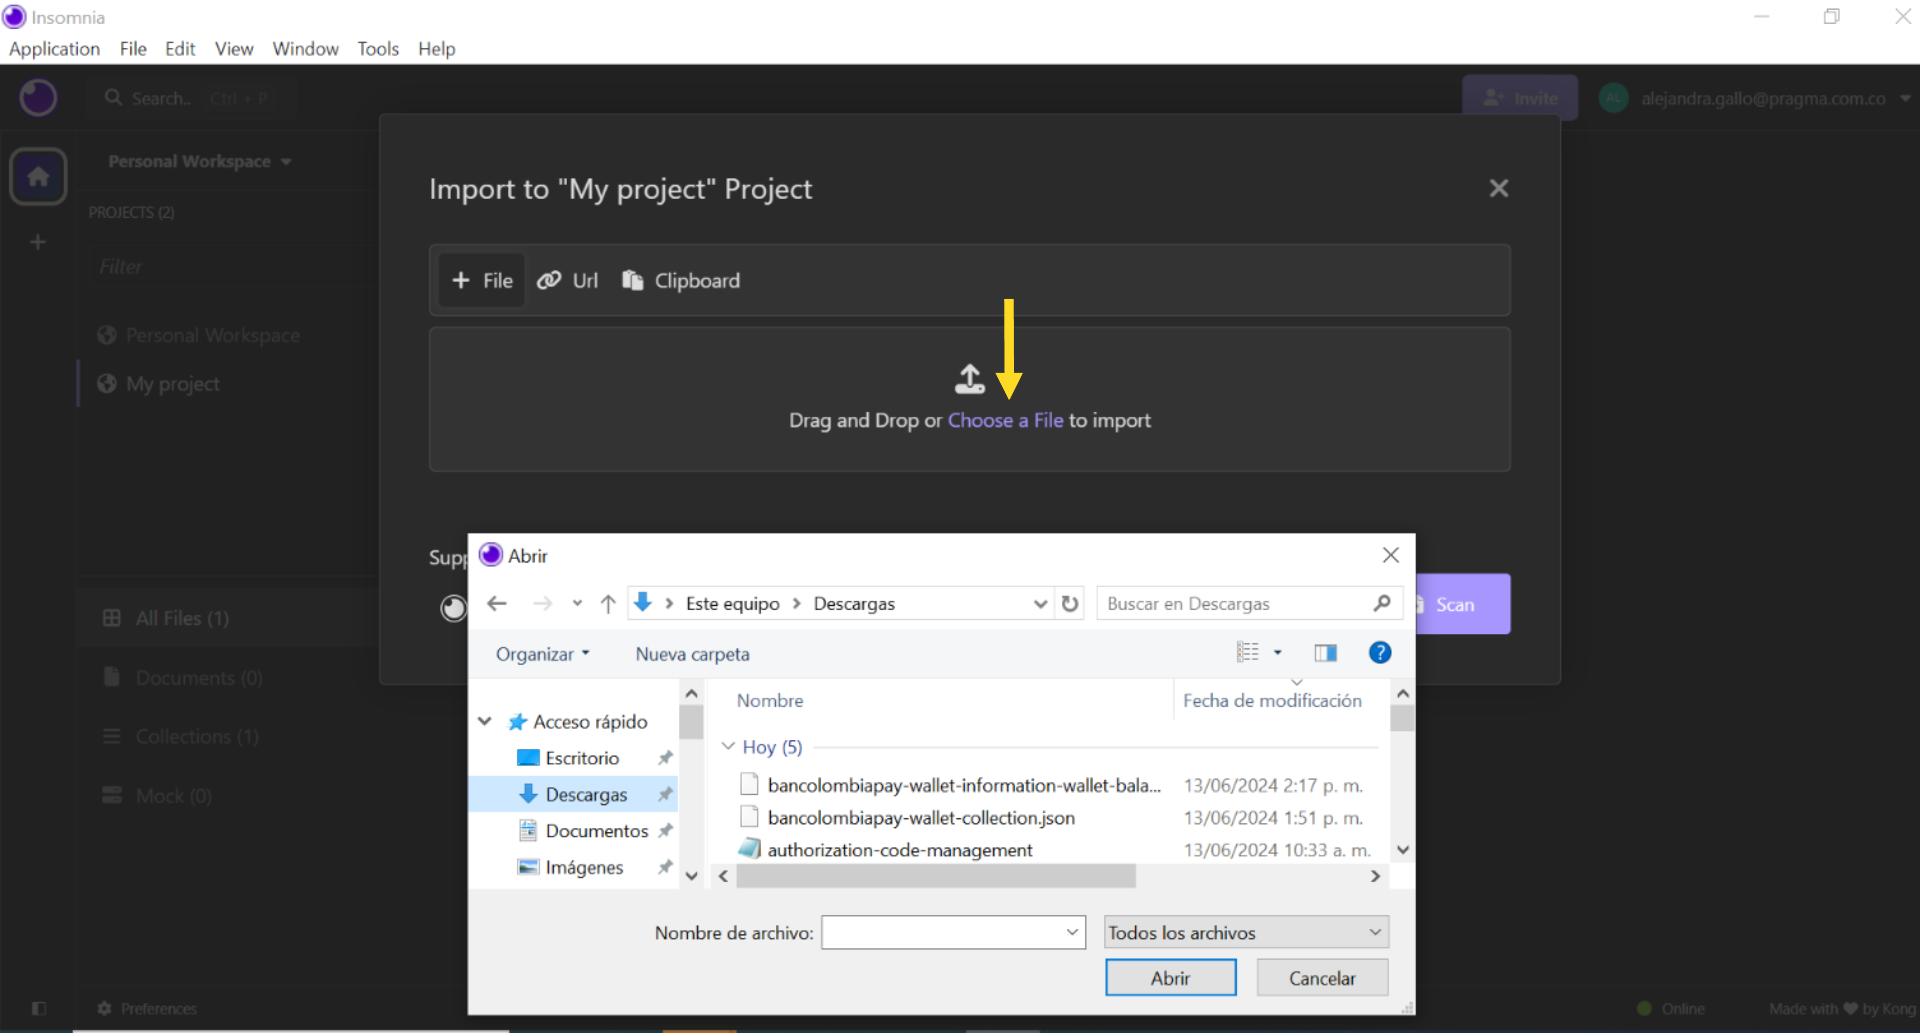Show Documents (0) filter
Image resolution: width=1920 pixels, height=1033 pixels.
click(x=199, y=678)
